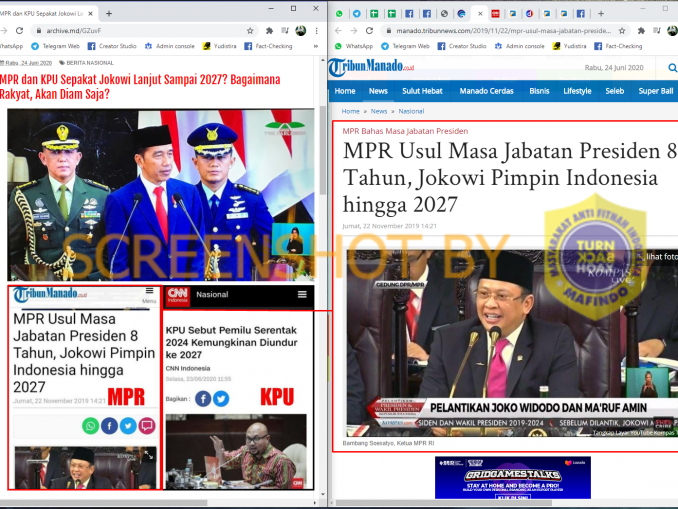Select Manado Cerdas in navigation bar

pos(486,91)
